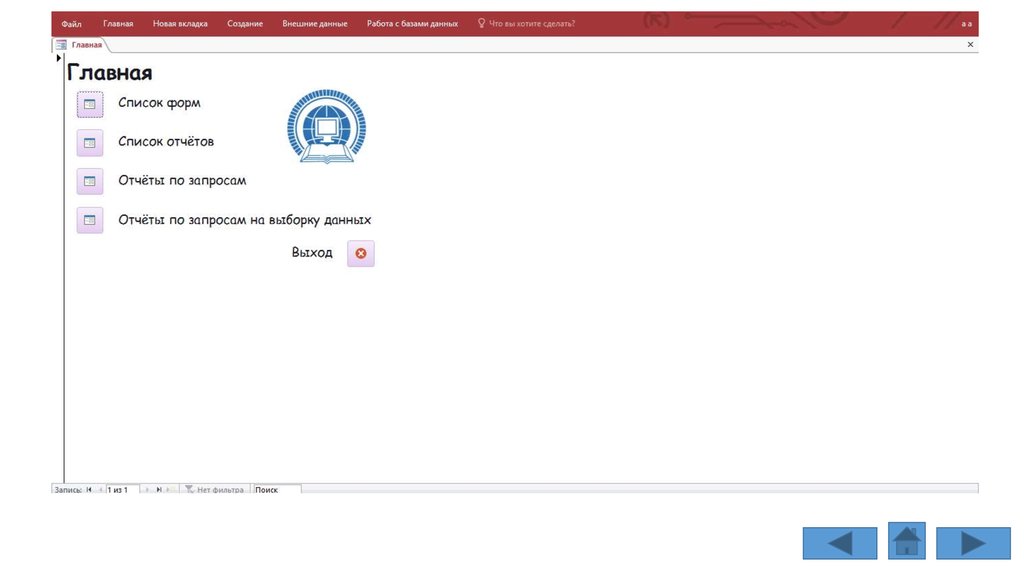Open the Список отчётов button icon

tap(90, 143)
